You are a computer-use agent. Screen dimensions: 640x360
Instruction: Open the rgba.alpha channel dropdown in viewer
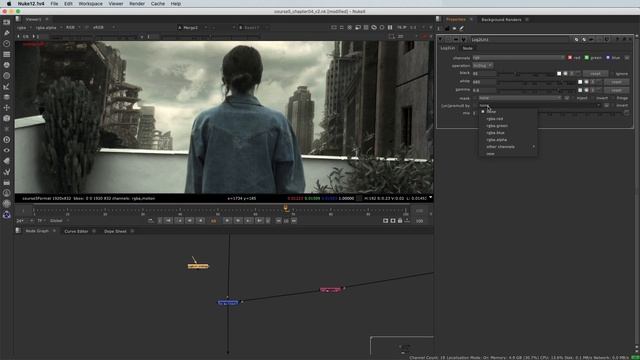[x=49, y=27]
